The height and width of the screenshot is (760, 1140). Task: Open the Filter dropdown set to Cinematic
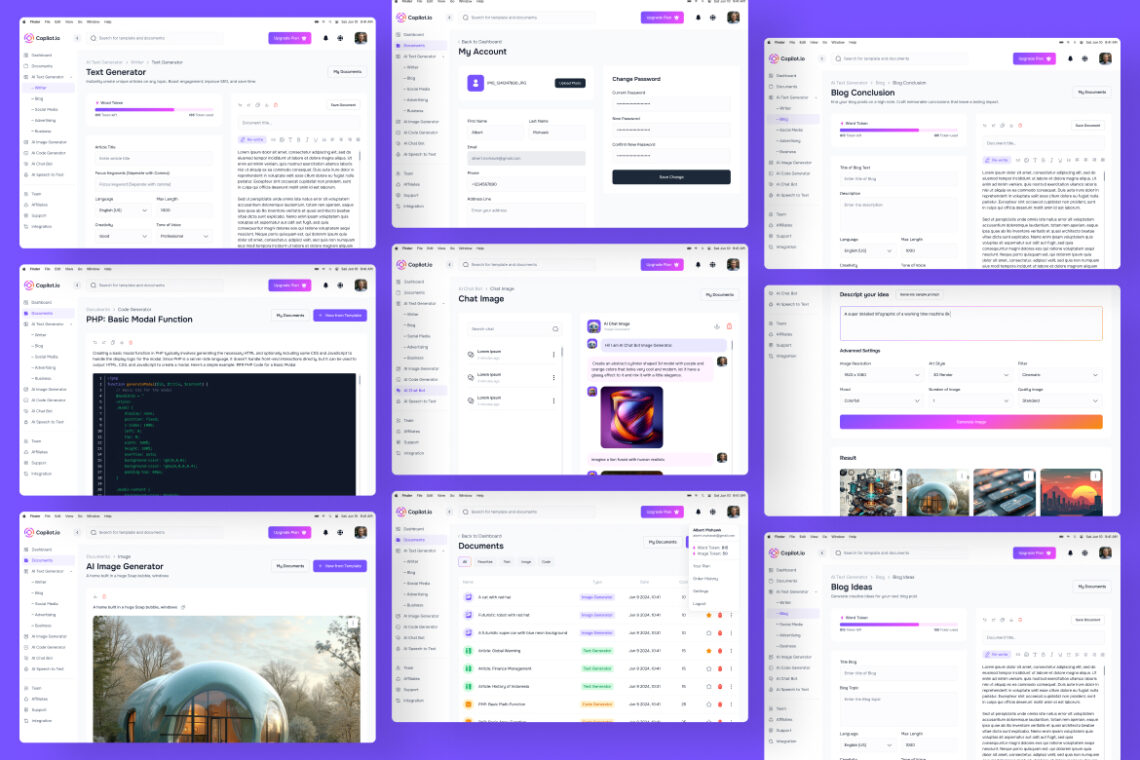pyautogui.click(x=1059, y=375)
